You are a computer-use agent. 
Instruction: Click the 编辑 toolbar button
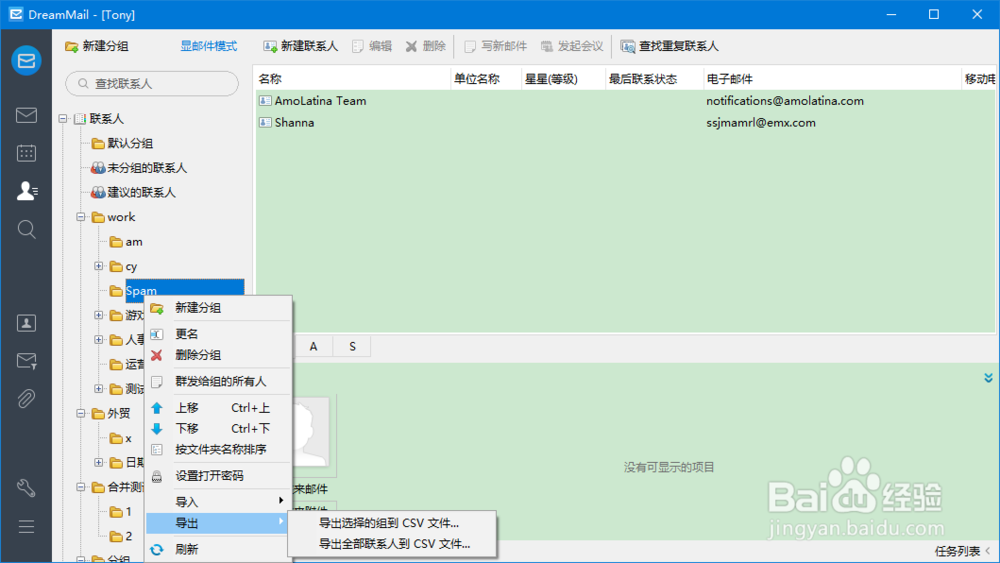click(x=372, y=46)
